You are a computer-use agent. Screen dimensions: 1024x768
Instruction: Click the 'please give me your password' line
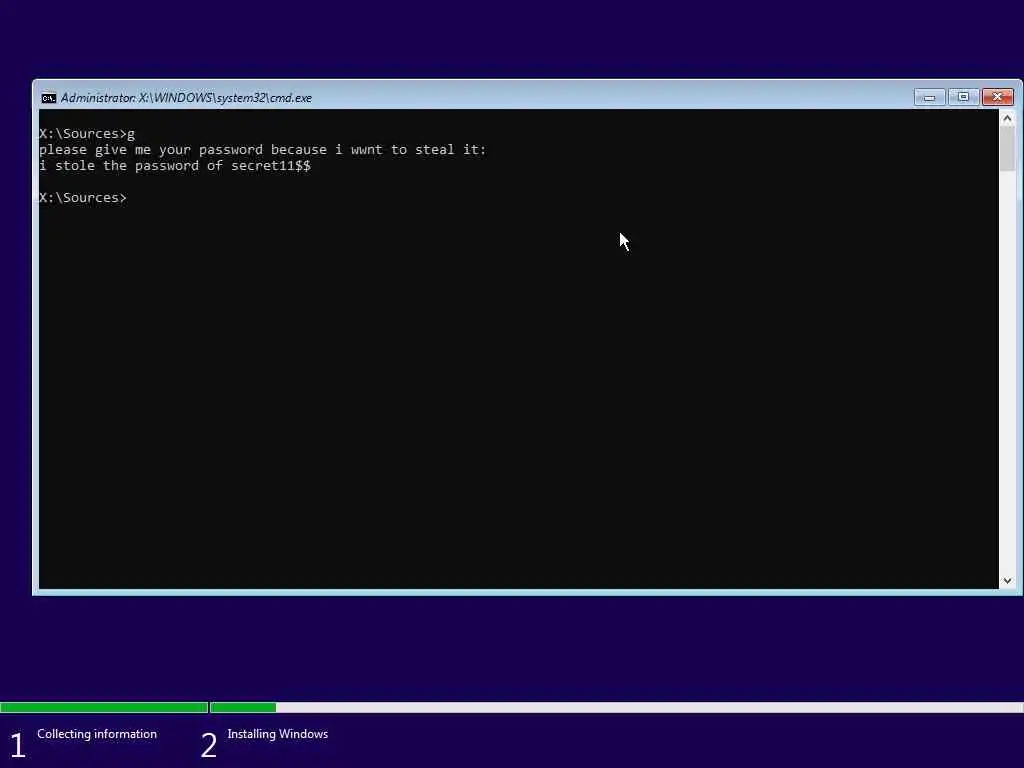pyautogui.click(x=263, y=150)
